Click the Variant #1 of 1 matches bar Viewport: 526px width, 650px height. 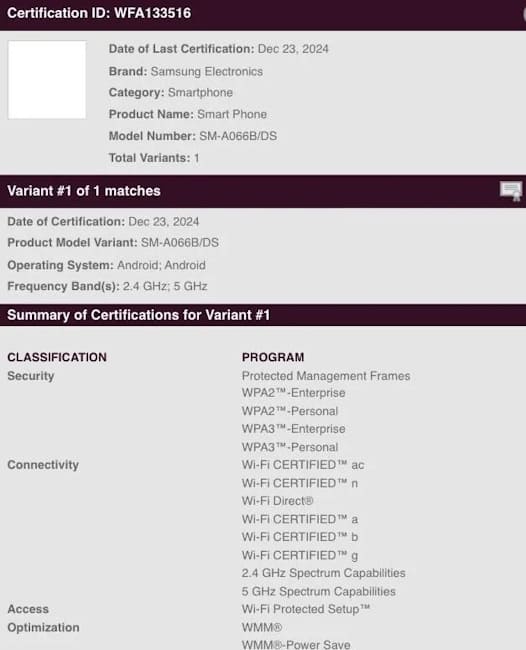tap(263, 191)
